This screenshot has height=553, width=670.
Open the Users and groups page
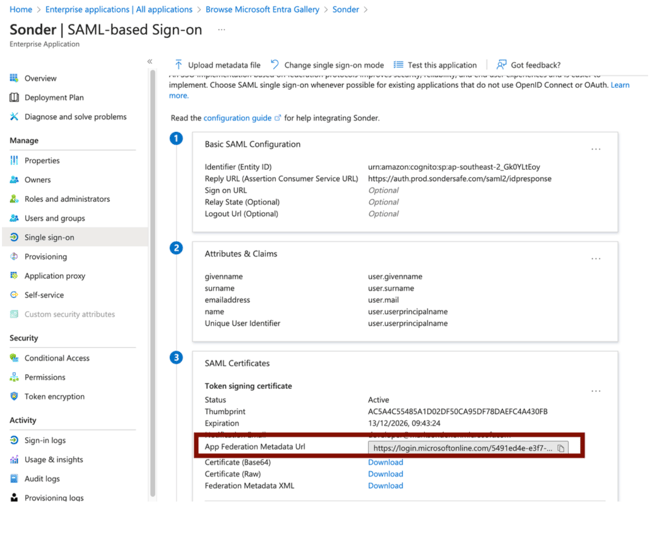click(x=54, y=218)
